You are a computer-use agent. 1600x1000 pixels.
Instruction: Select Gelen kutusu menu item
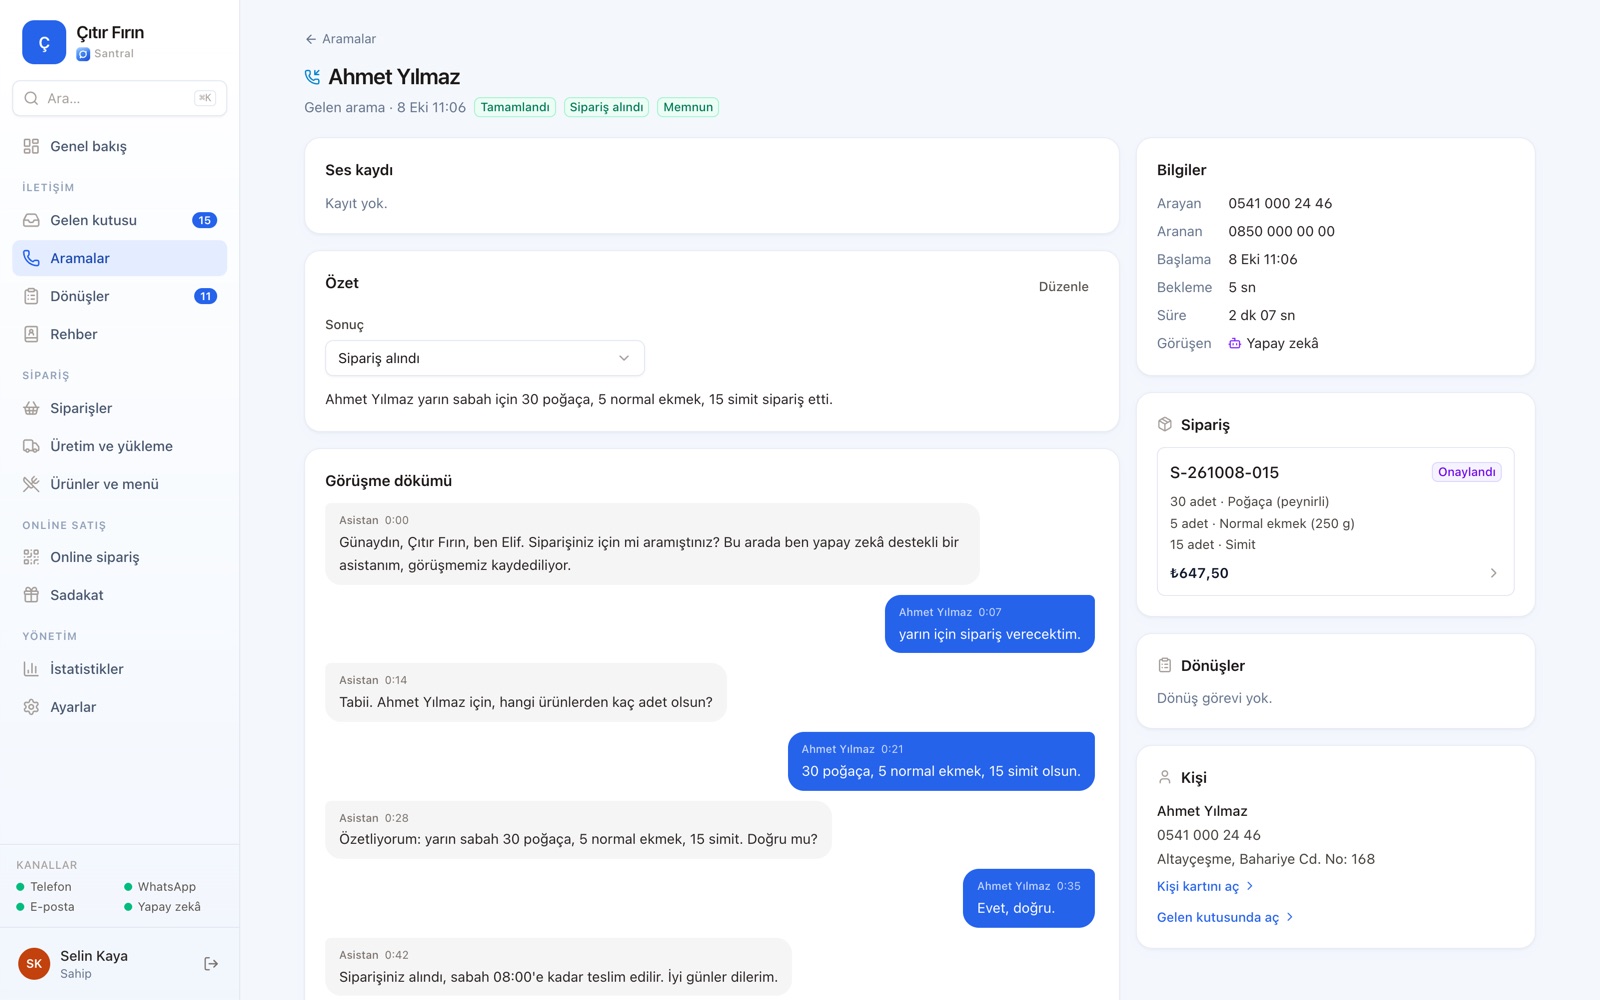point(120,220)
